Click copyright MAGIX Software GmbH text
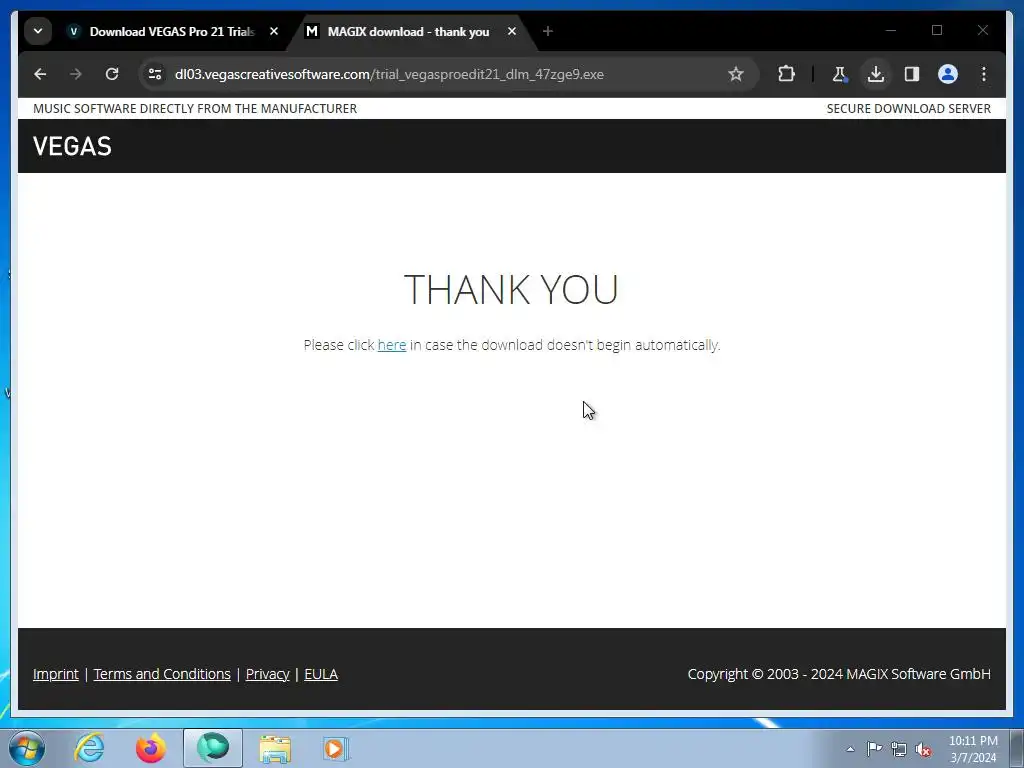 coord(839,674)
